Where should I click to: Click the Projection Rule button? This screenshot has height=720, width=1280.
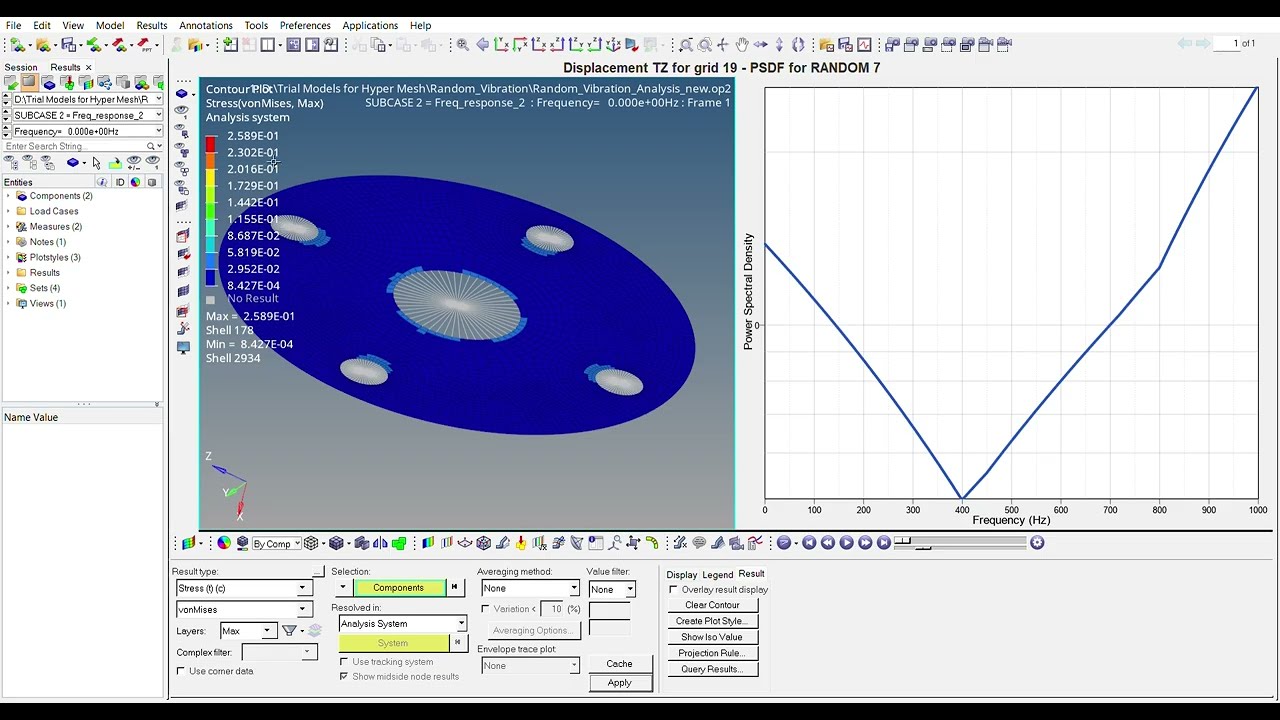coord(712,653)
